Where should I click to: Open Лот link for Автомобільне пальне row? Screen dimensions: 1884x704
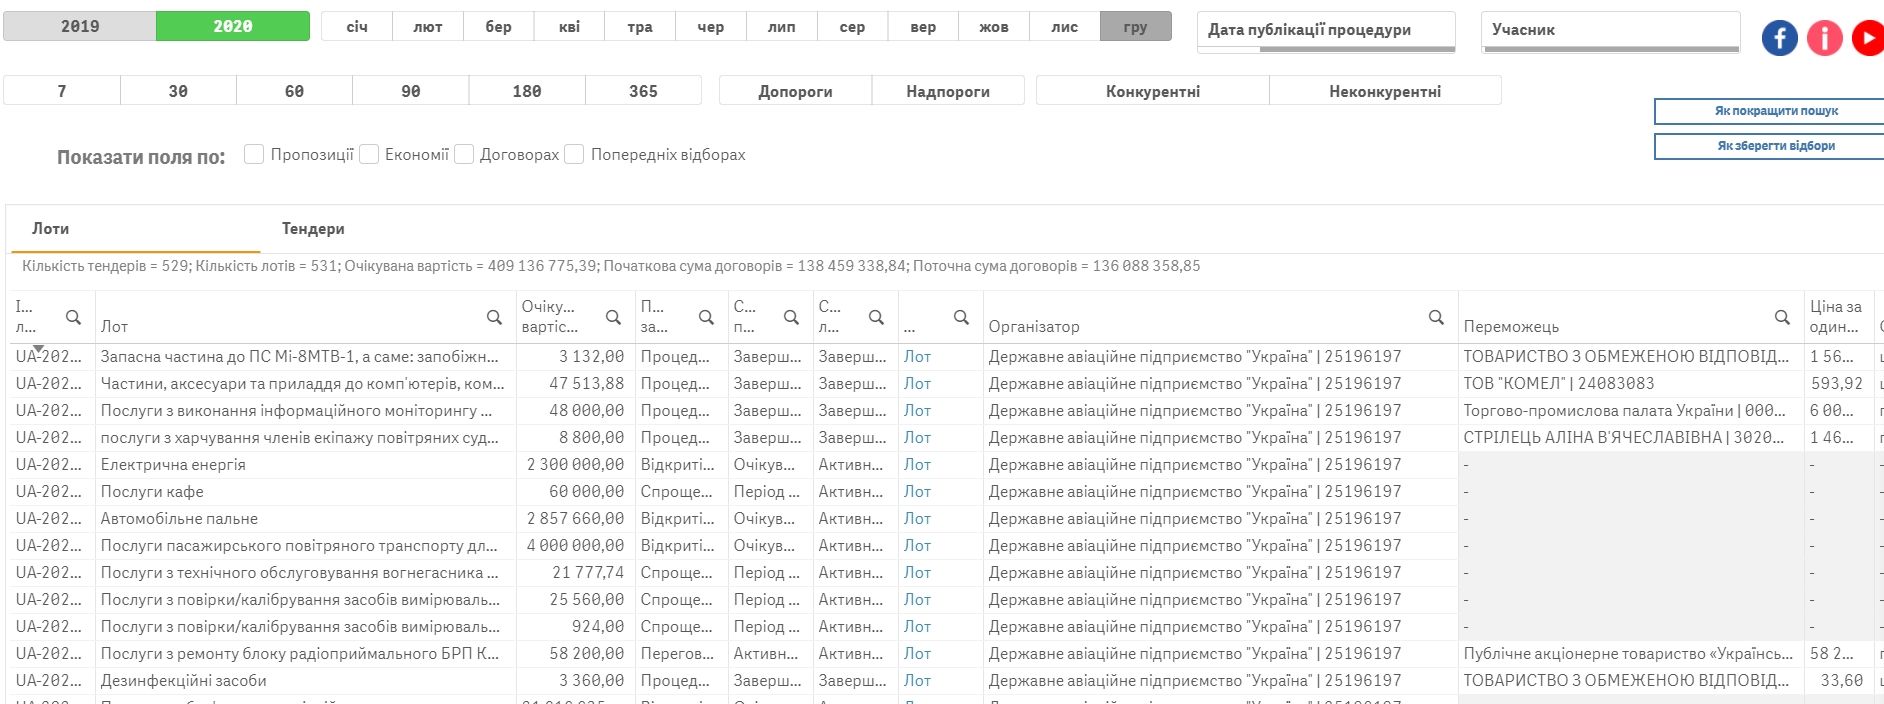coord(917,519)
